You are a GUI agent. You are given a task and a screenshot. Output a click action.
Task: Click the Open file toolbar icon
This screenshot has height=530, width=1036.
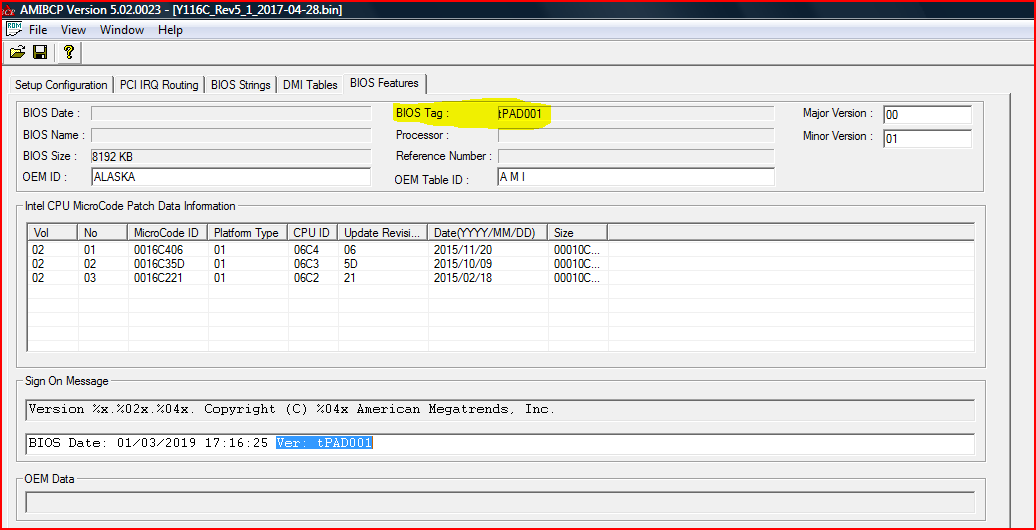click(x=17, y=52)
